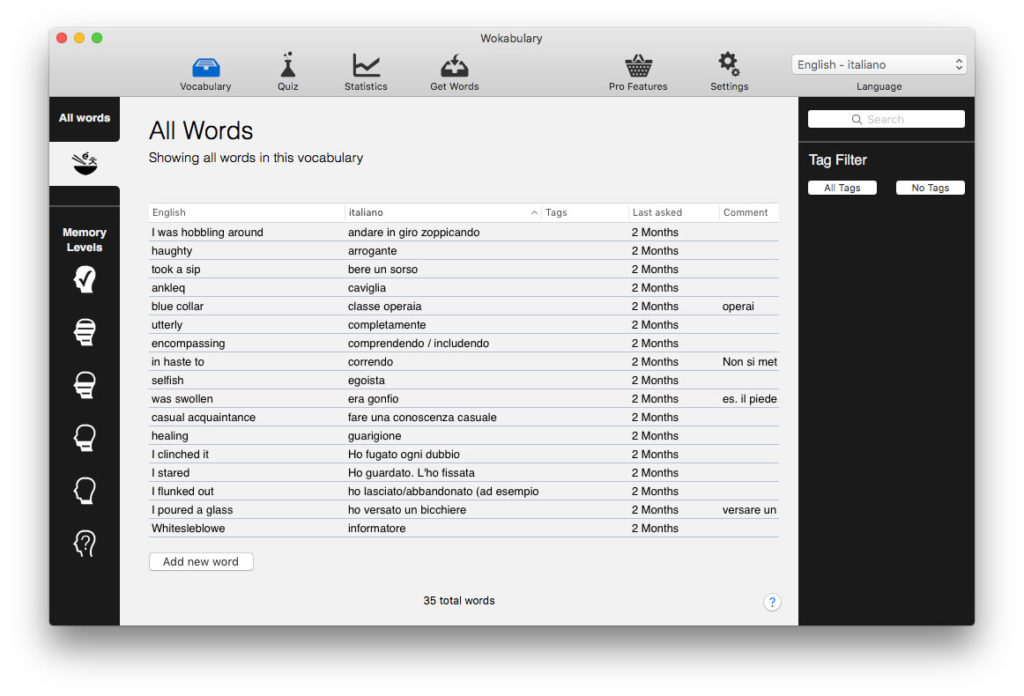Viewport: 1024px width, 696px height.
Task: Click translation 'caviglia'
Action: 367,288
